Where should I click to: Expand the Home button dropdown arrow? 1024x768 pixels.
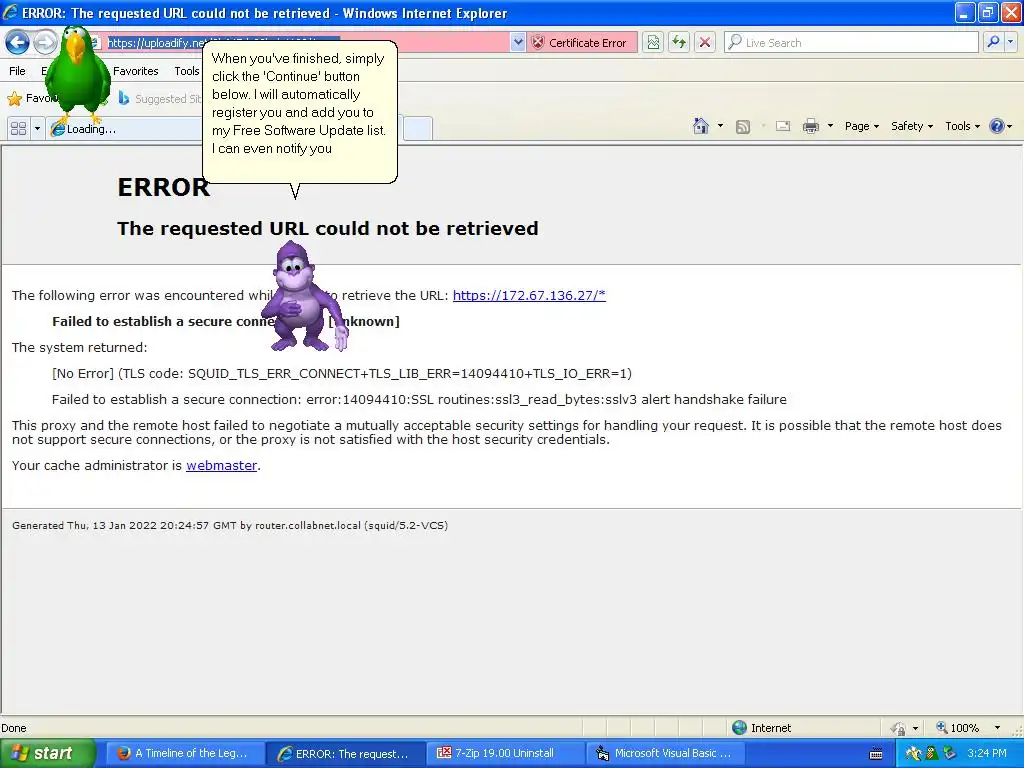point(720,126)
